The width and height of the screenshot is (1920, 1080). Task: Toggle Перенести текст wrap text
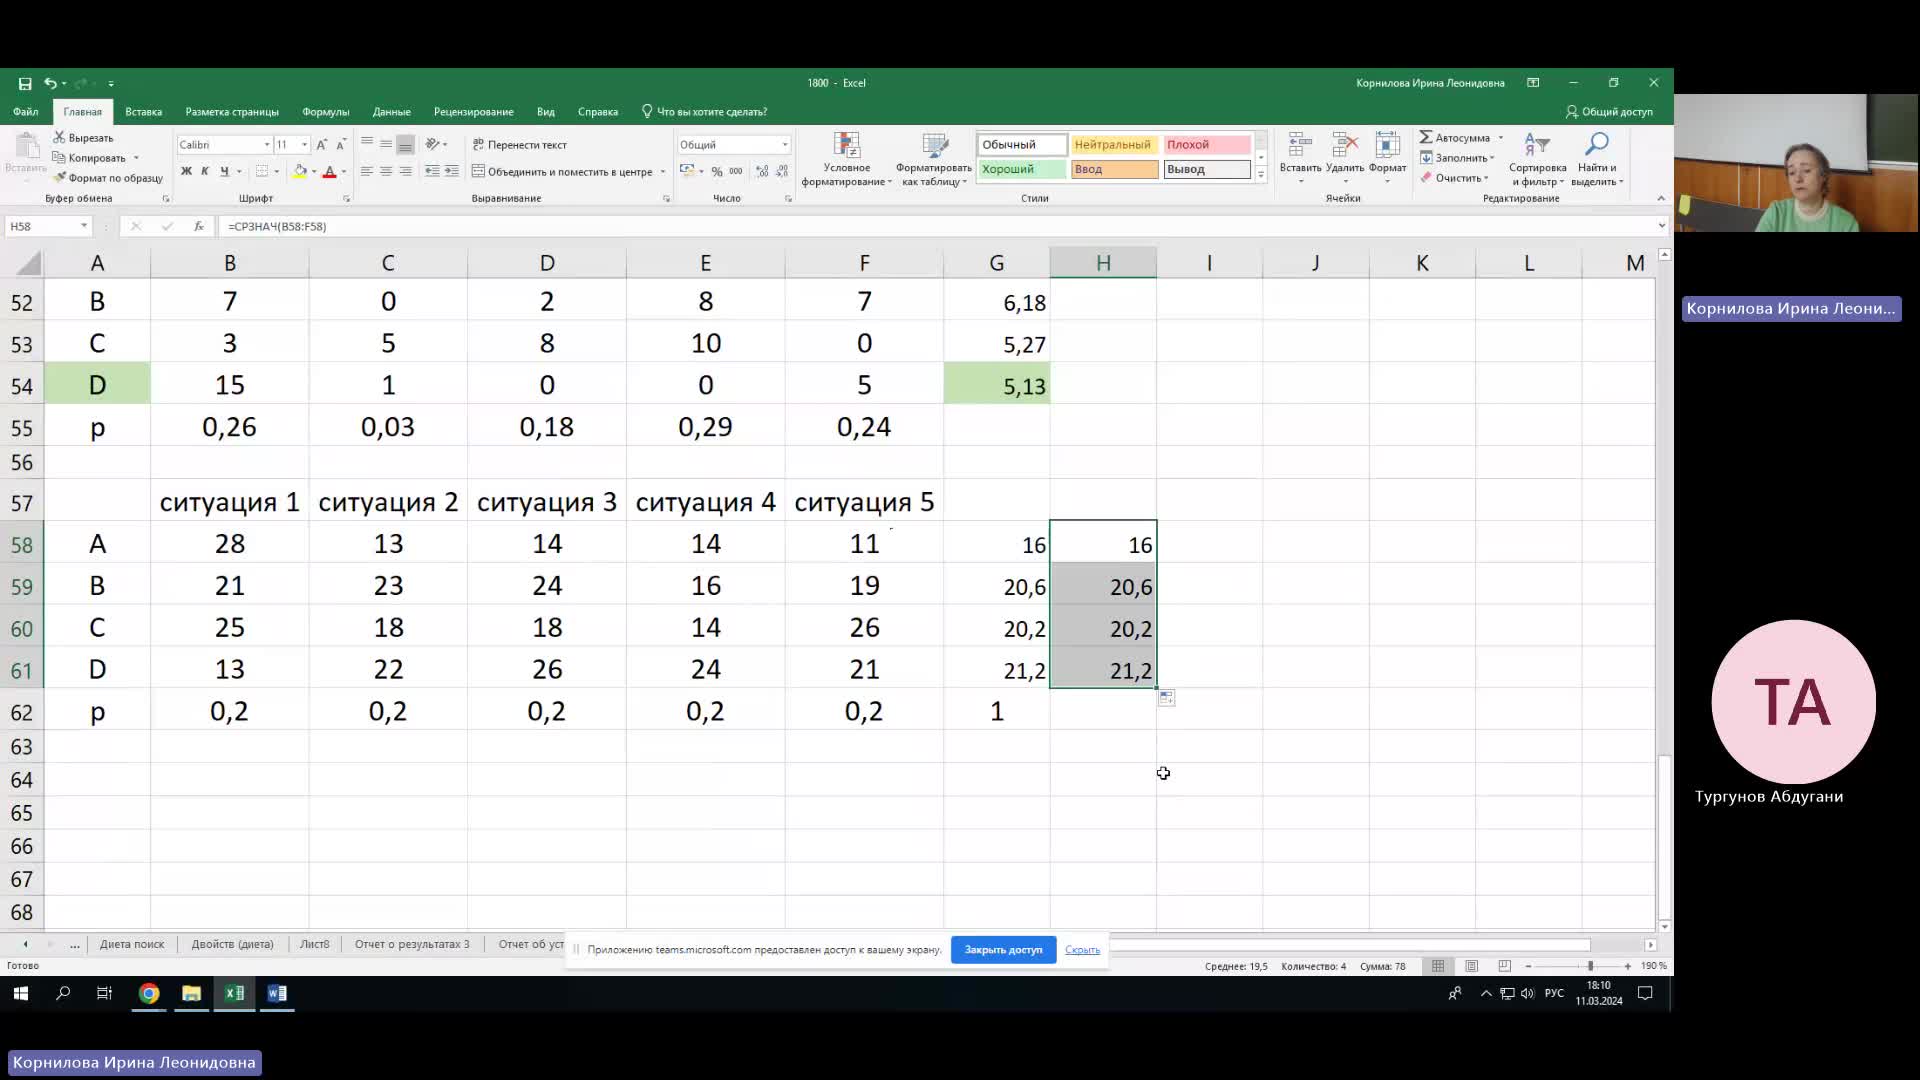click(x=520, y=144)
